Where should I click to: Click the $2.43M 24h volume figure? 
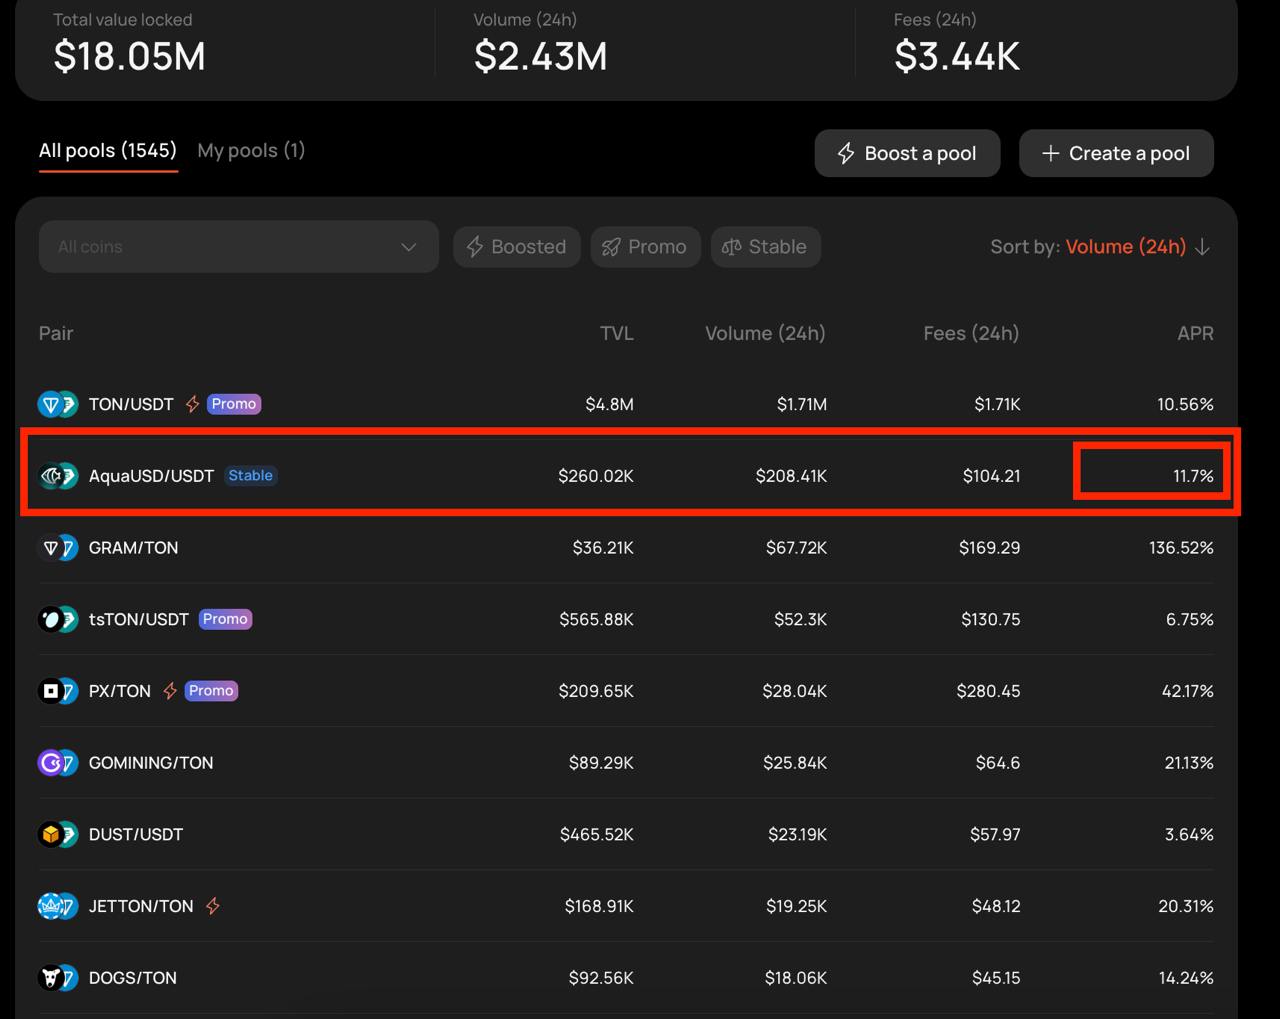click(540, 56)
